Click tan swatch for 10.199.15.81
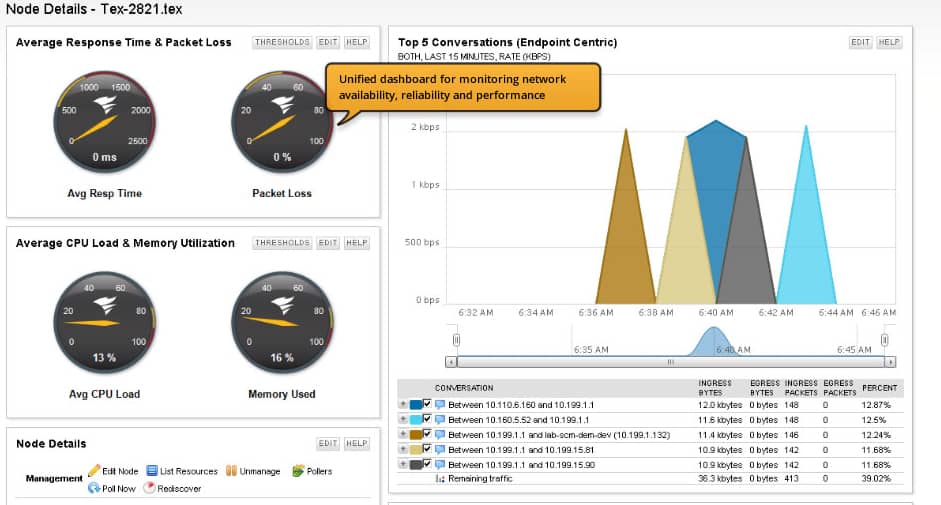Image resolution: width=941 pixels, height=505 pixels. tap(416, 450)
